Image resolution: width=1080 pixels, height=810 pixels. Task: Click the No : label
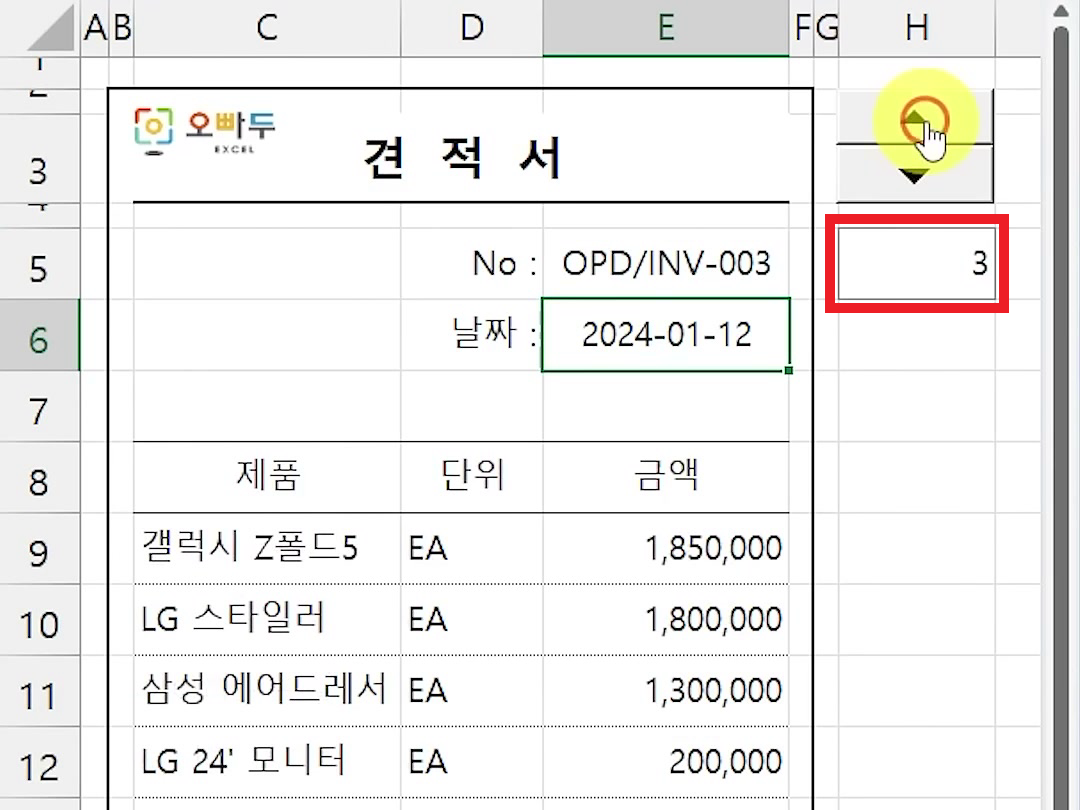(x=504, y=264)
